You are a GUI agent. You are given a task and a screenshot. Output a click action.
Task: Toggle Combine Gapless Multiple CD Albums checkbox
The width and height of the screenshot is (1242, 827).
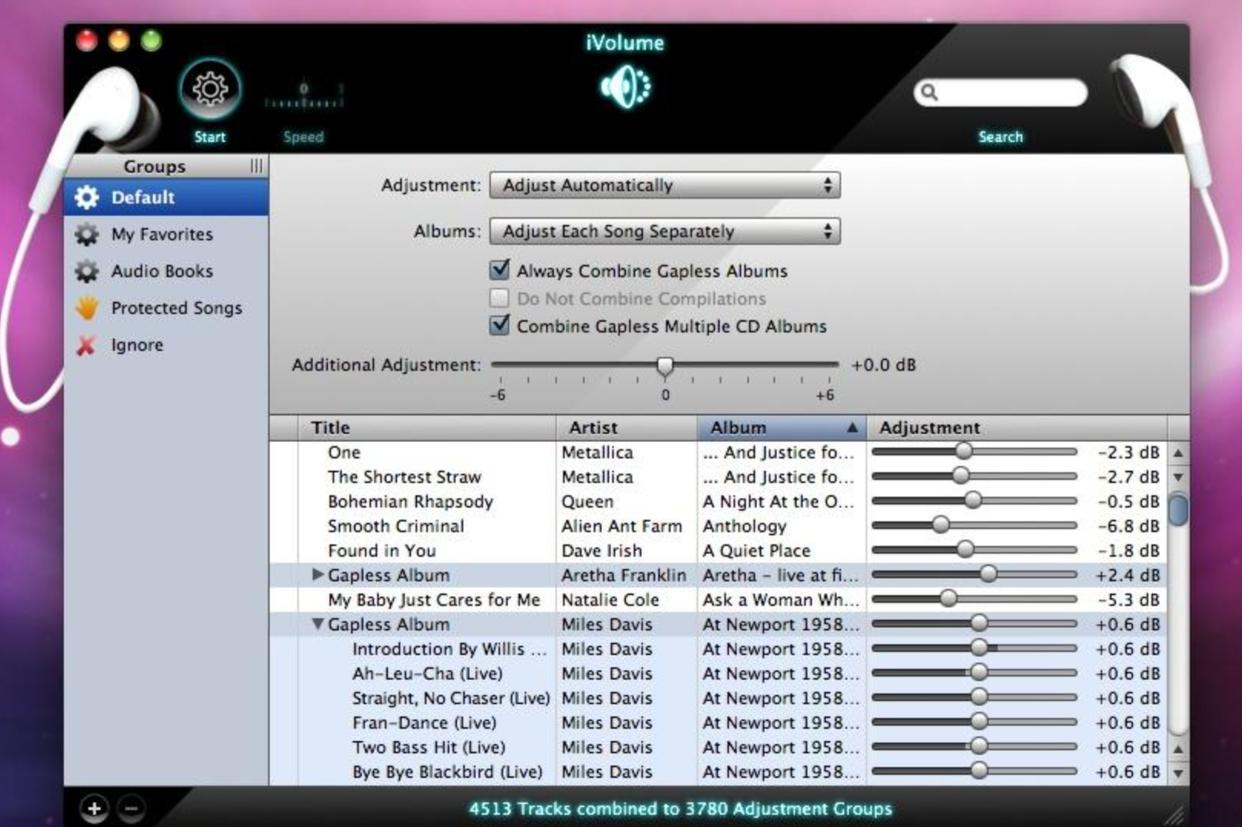pyautogui.click(x=500, y=326)
